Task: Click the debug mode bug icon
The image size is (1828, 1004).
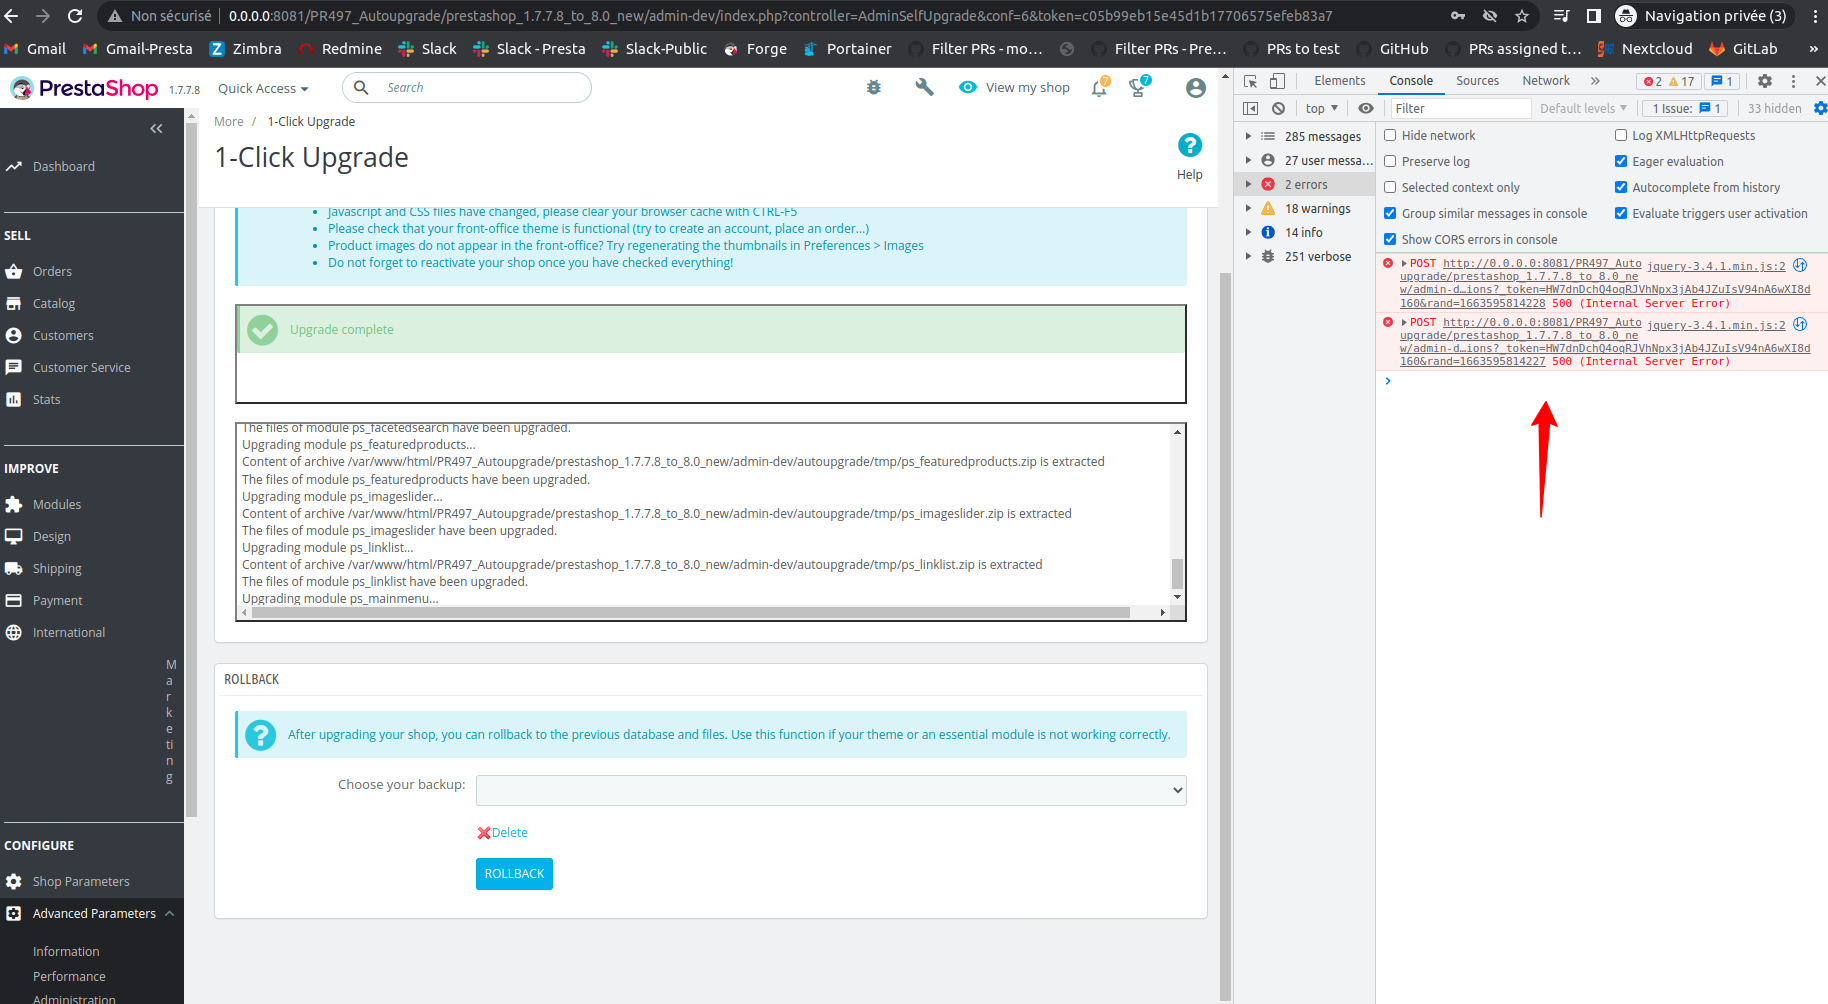Action: 873,87
